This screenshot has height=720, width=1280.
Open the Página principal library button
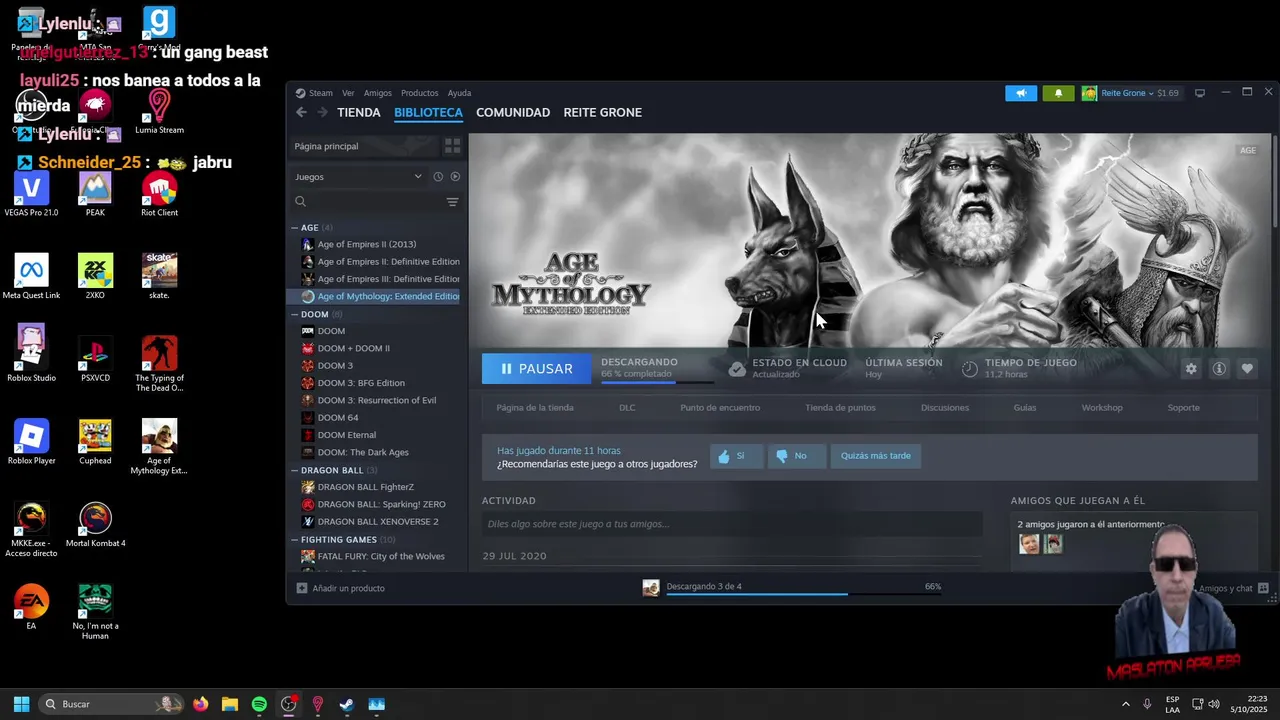pos(364,146)
